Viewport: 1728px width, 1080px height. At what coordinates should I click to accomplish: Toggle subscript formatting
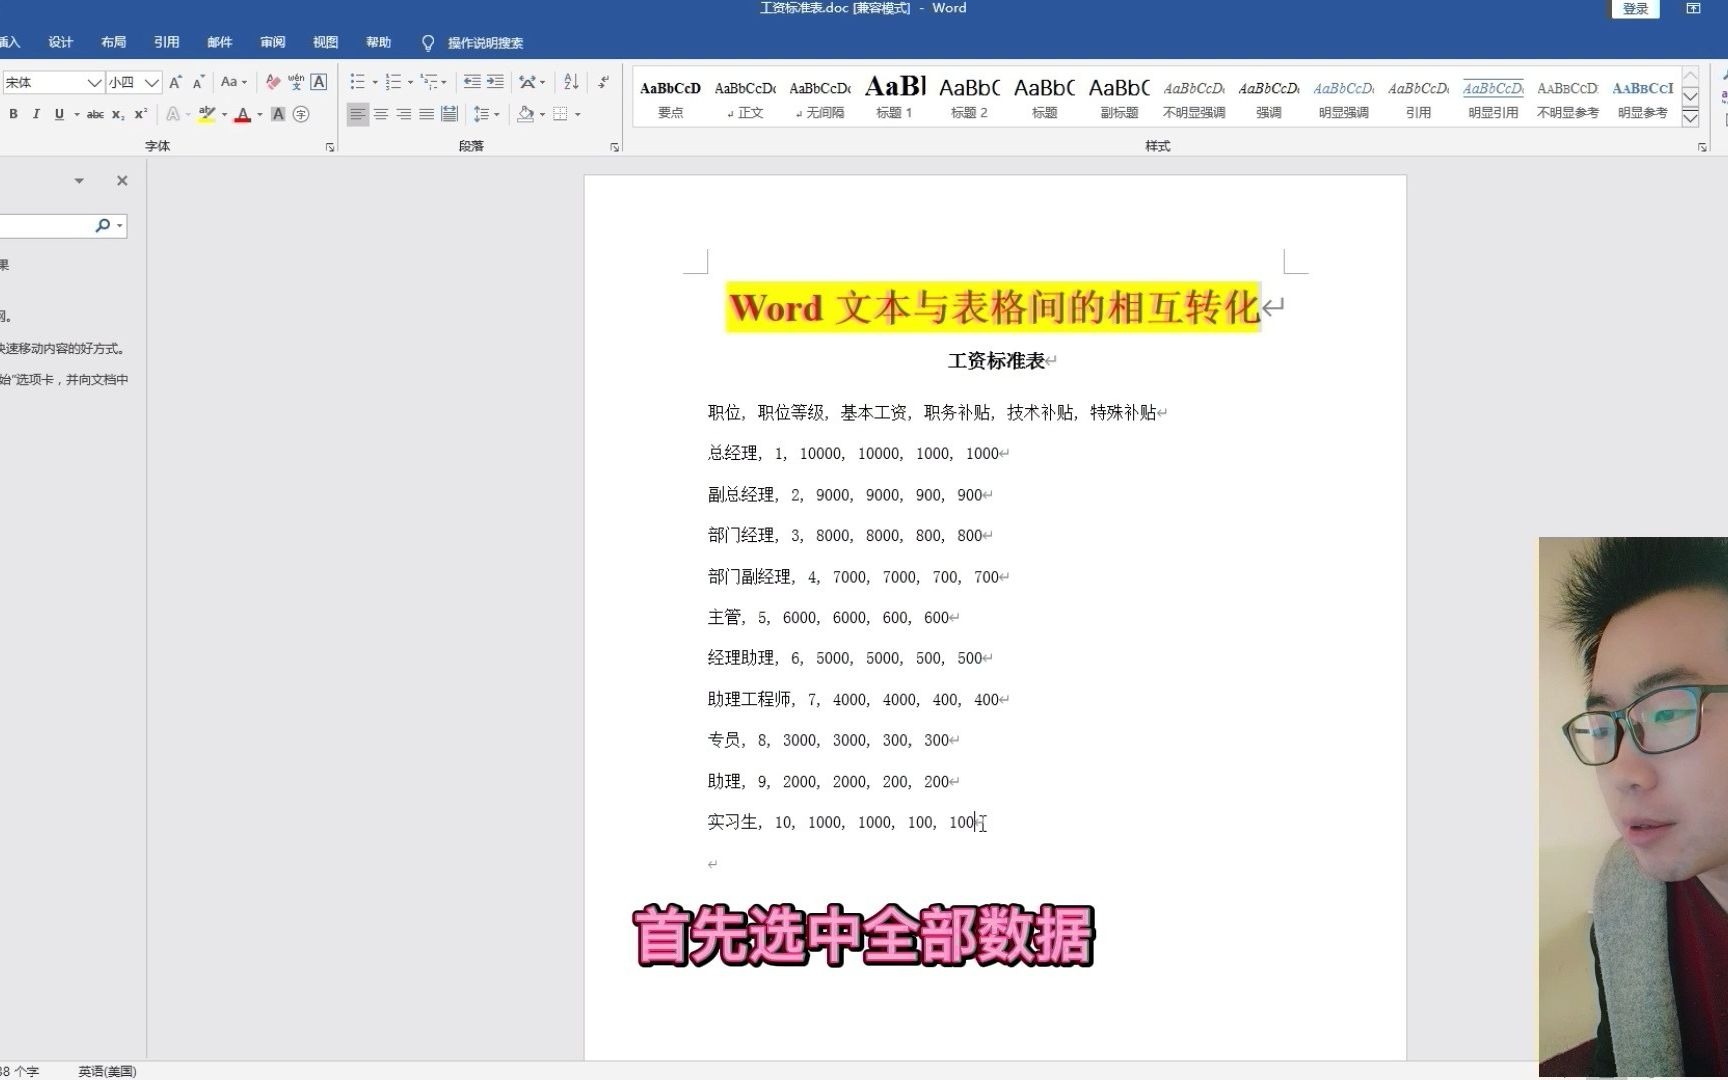[x=118, y=114]
